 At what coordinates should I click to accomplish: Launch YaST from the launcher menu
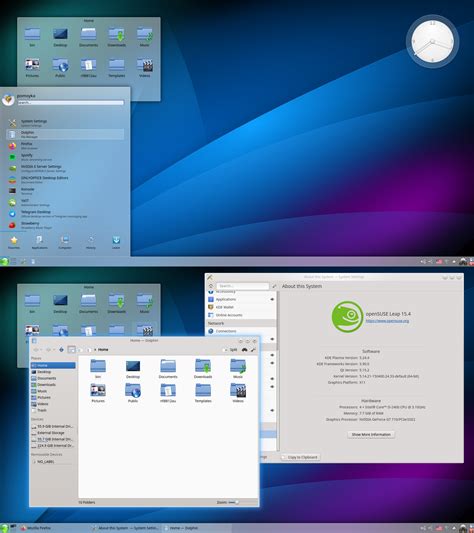pos(65,203)
